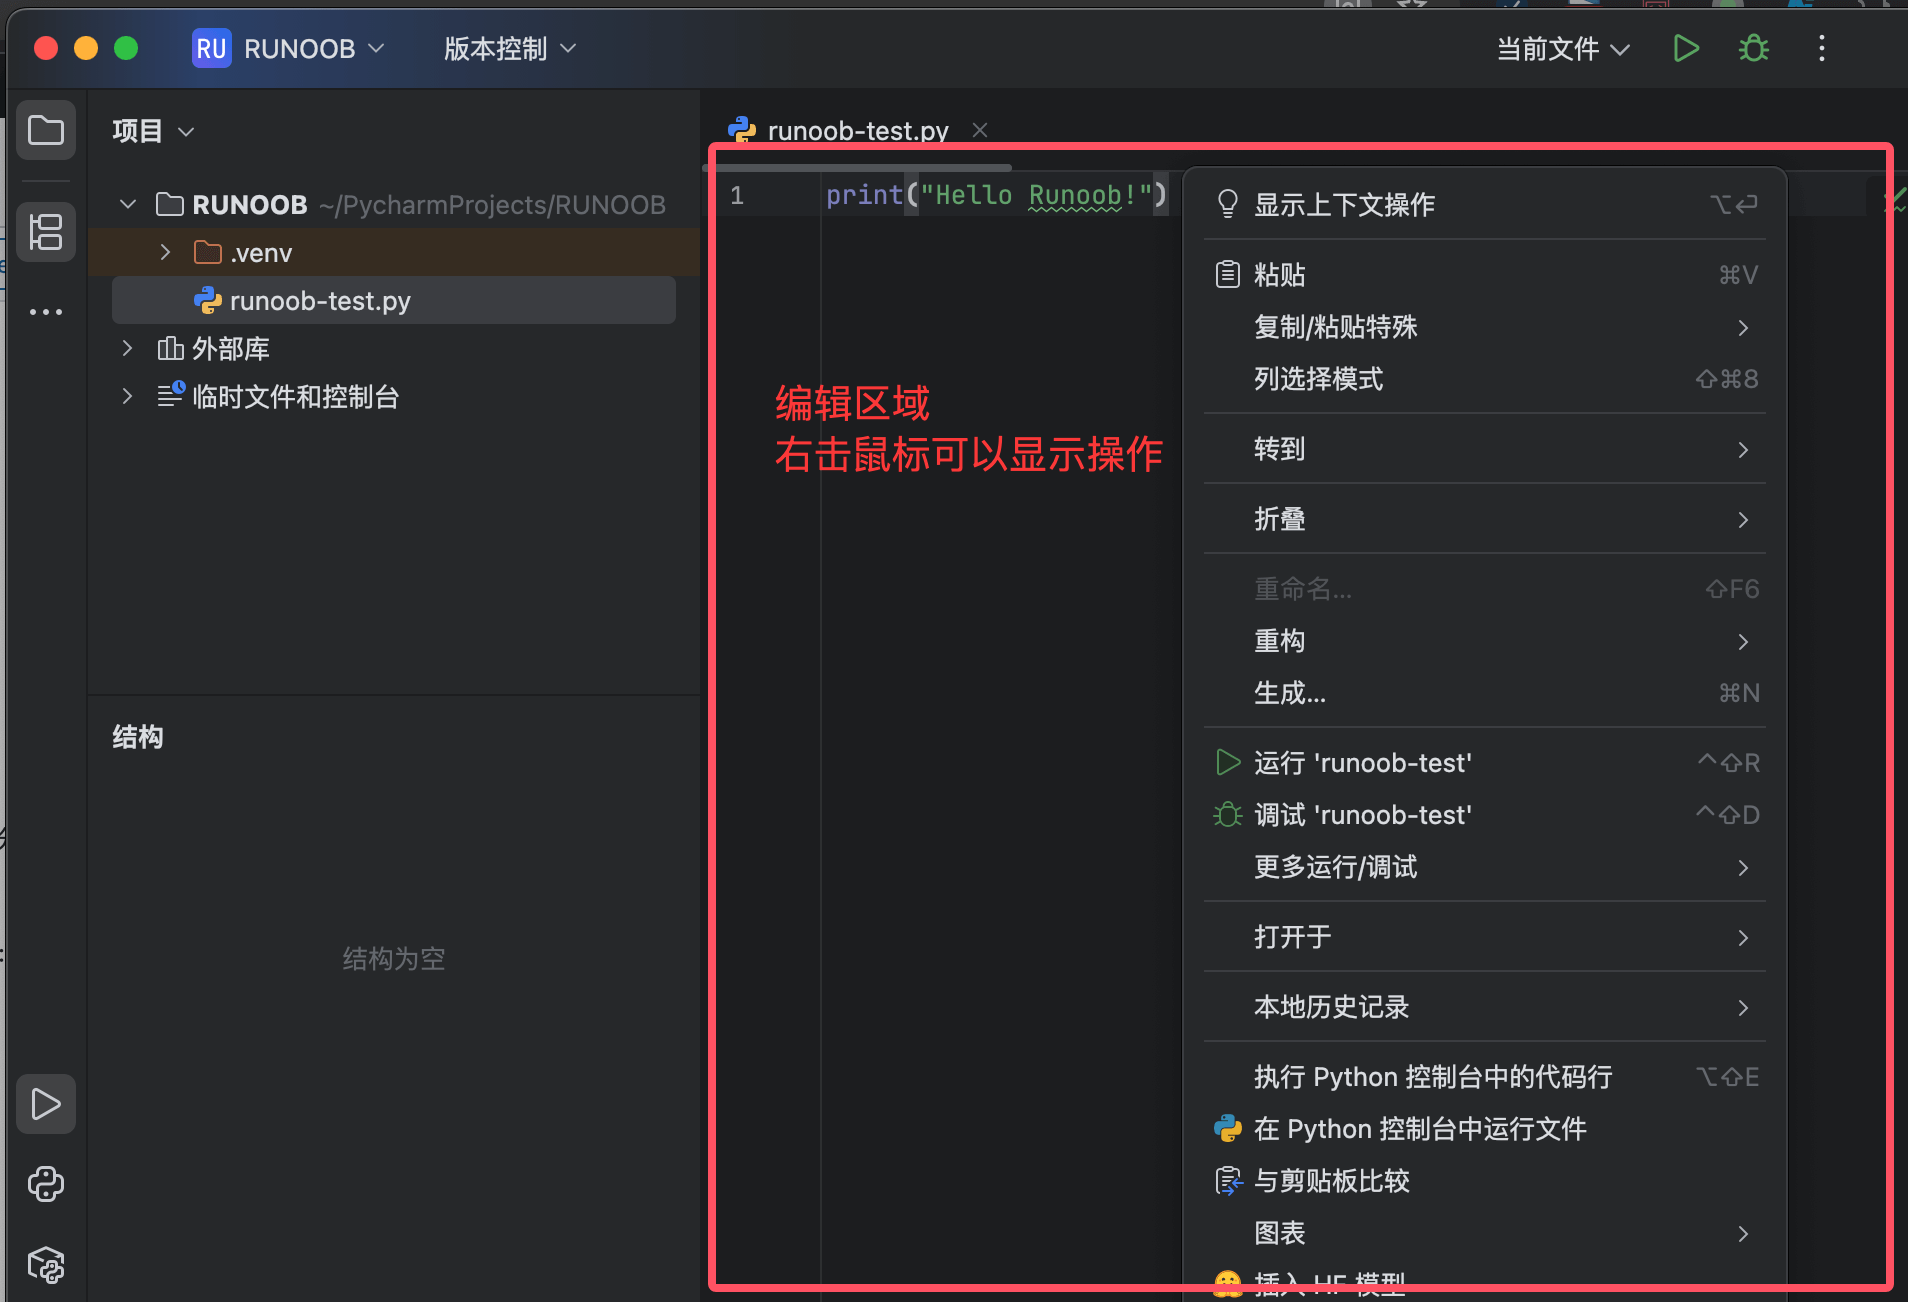Viewport: 1908px width, 1302px height.
Task: Open the Python Console sidebar icon
Action: click(46, 1184)
